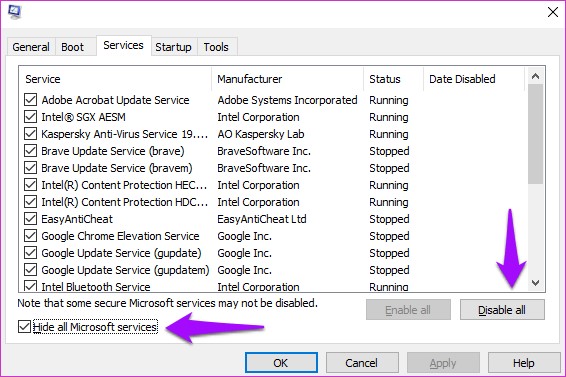Sort by the Service column header
This screenshot has height=377, width=566.
[115, 79]
